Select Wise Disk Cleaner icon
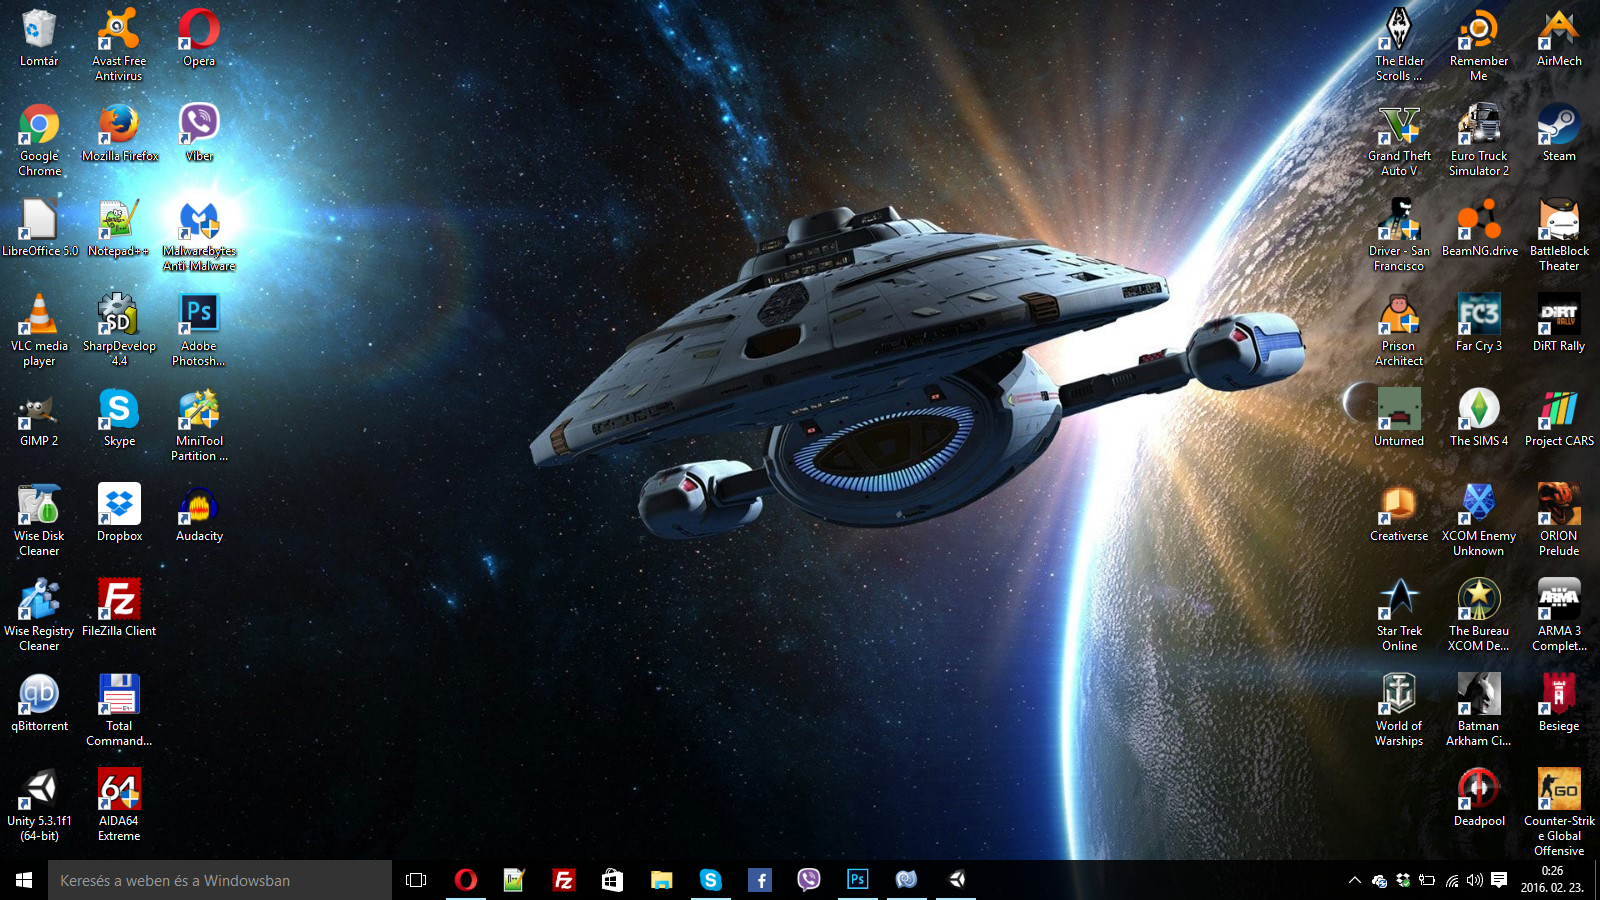 pos(39,520)
